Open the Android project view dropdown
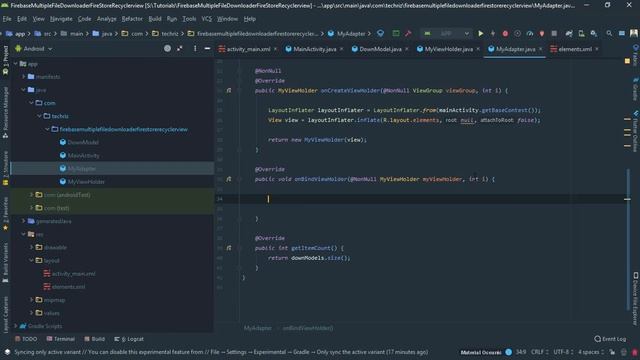Image resolution: width=640 pixels, height=360 pixels. click(x=34, y=49)
